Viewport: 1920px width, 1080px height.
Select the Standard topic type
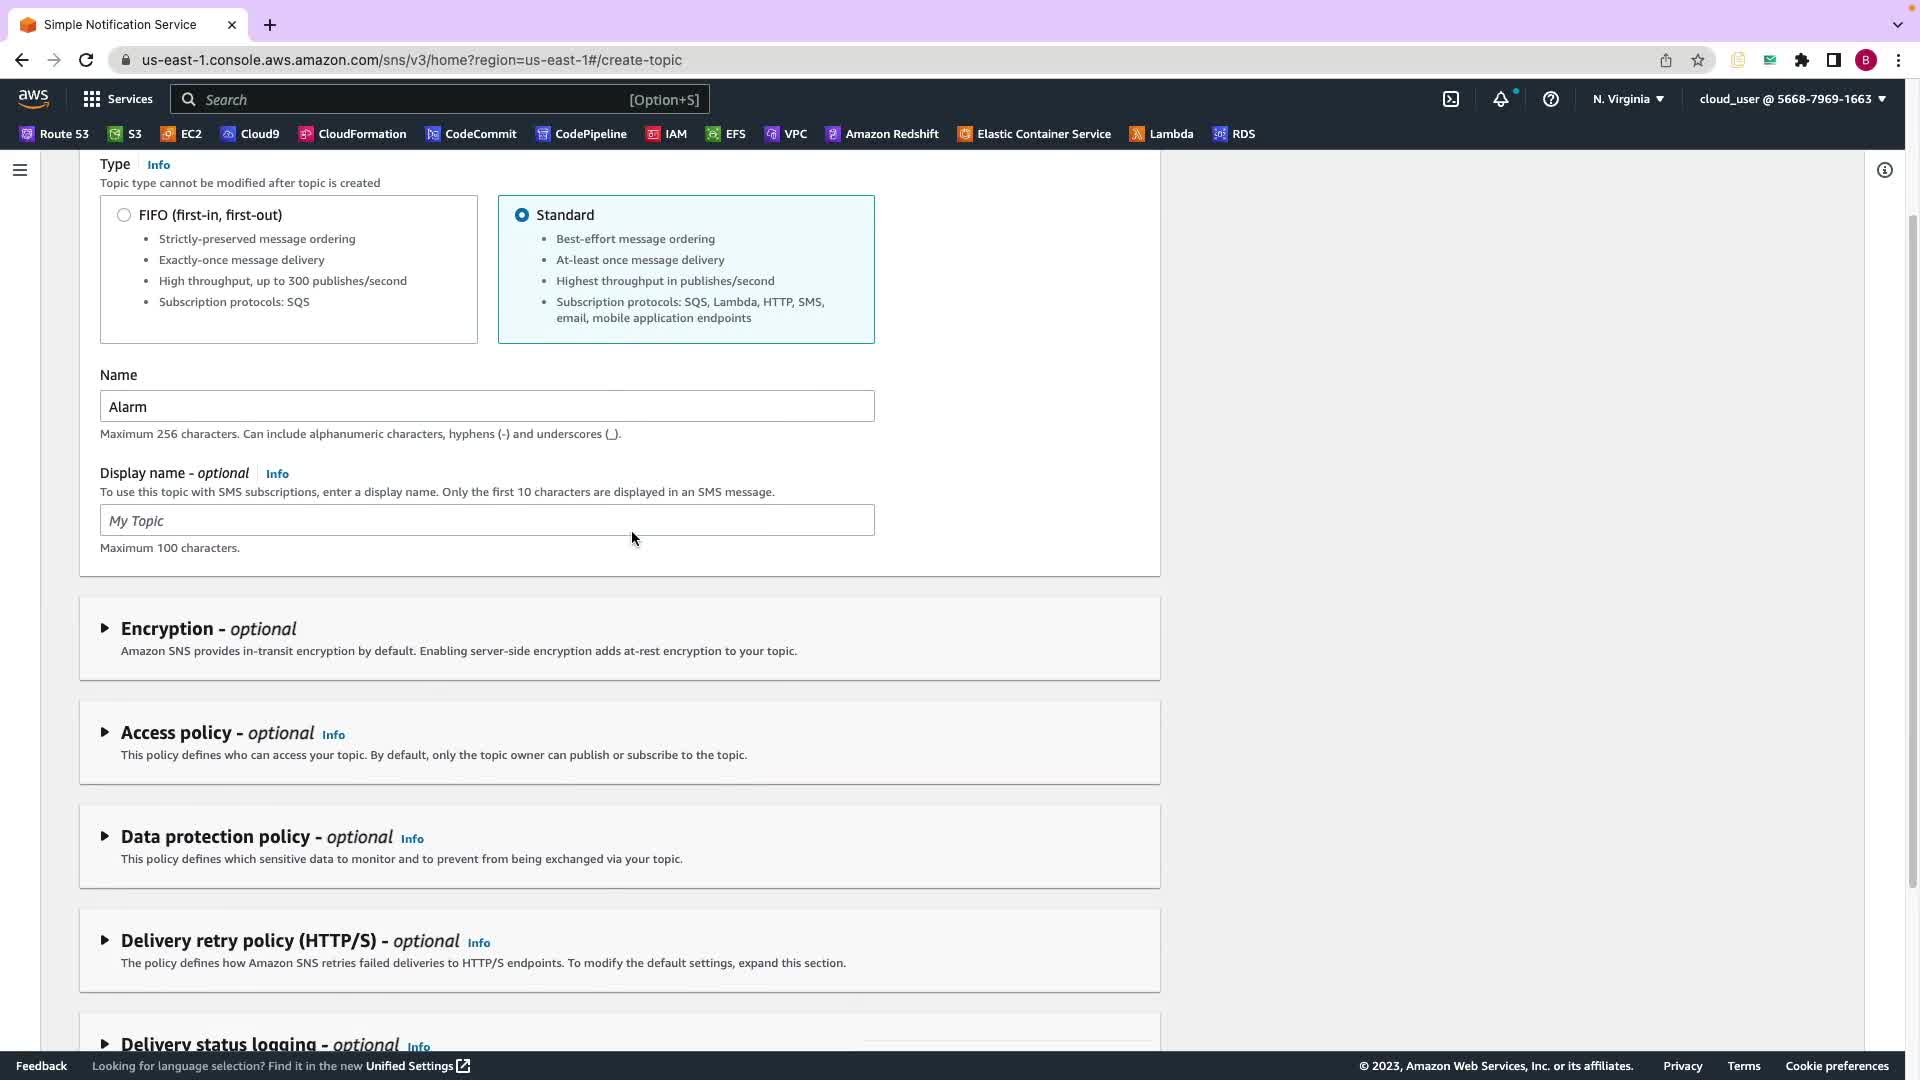point(522,215)
